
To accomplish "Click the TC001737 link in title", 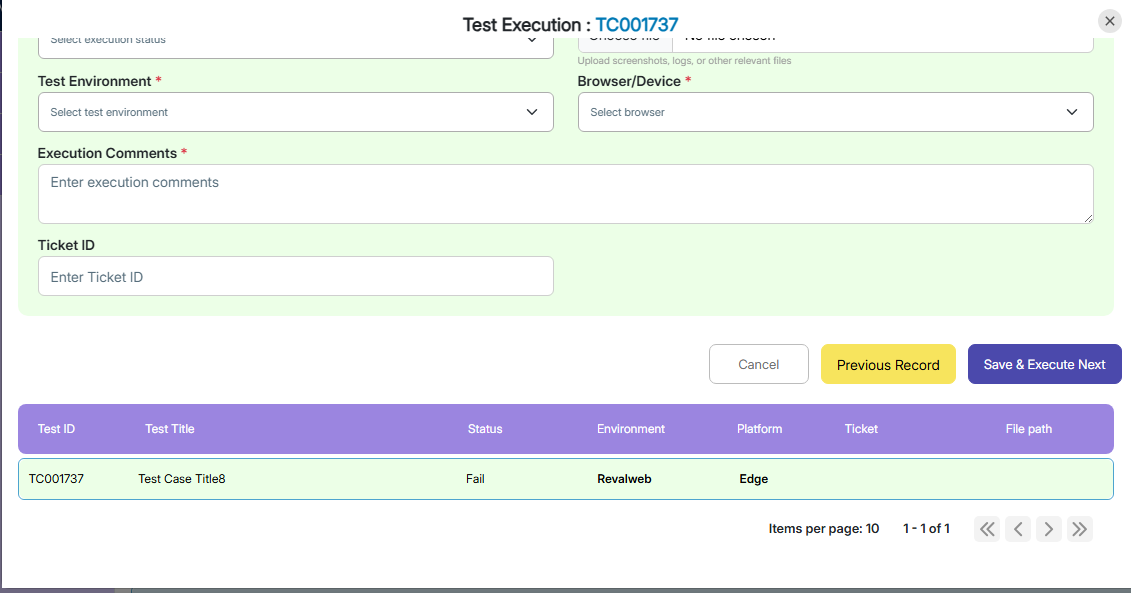I will pyautogui.click(x=637, y=25).
